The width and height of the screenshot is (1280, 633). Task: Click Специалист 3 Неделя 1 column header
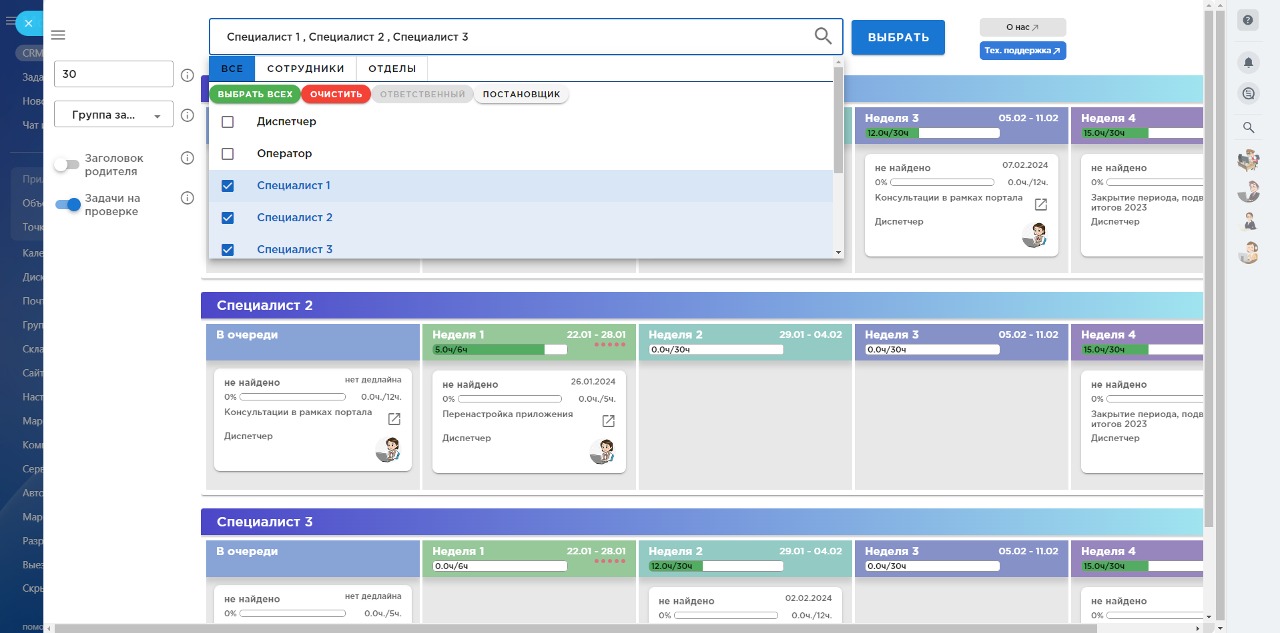pos(529,558)
